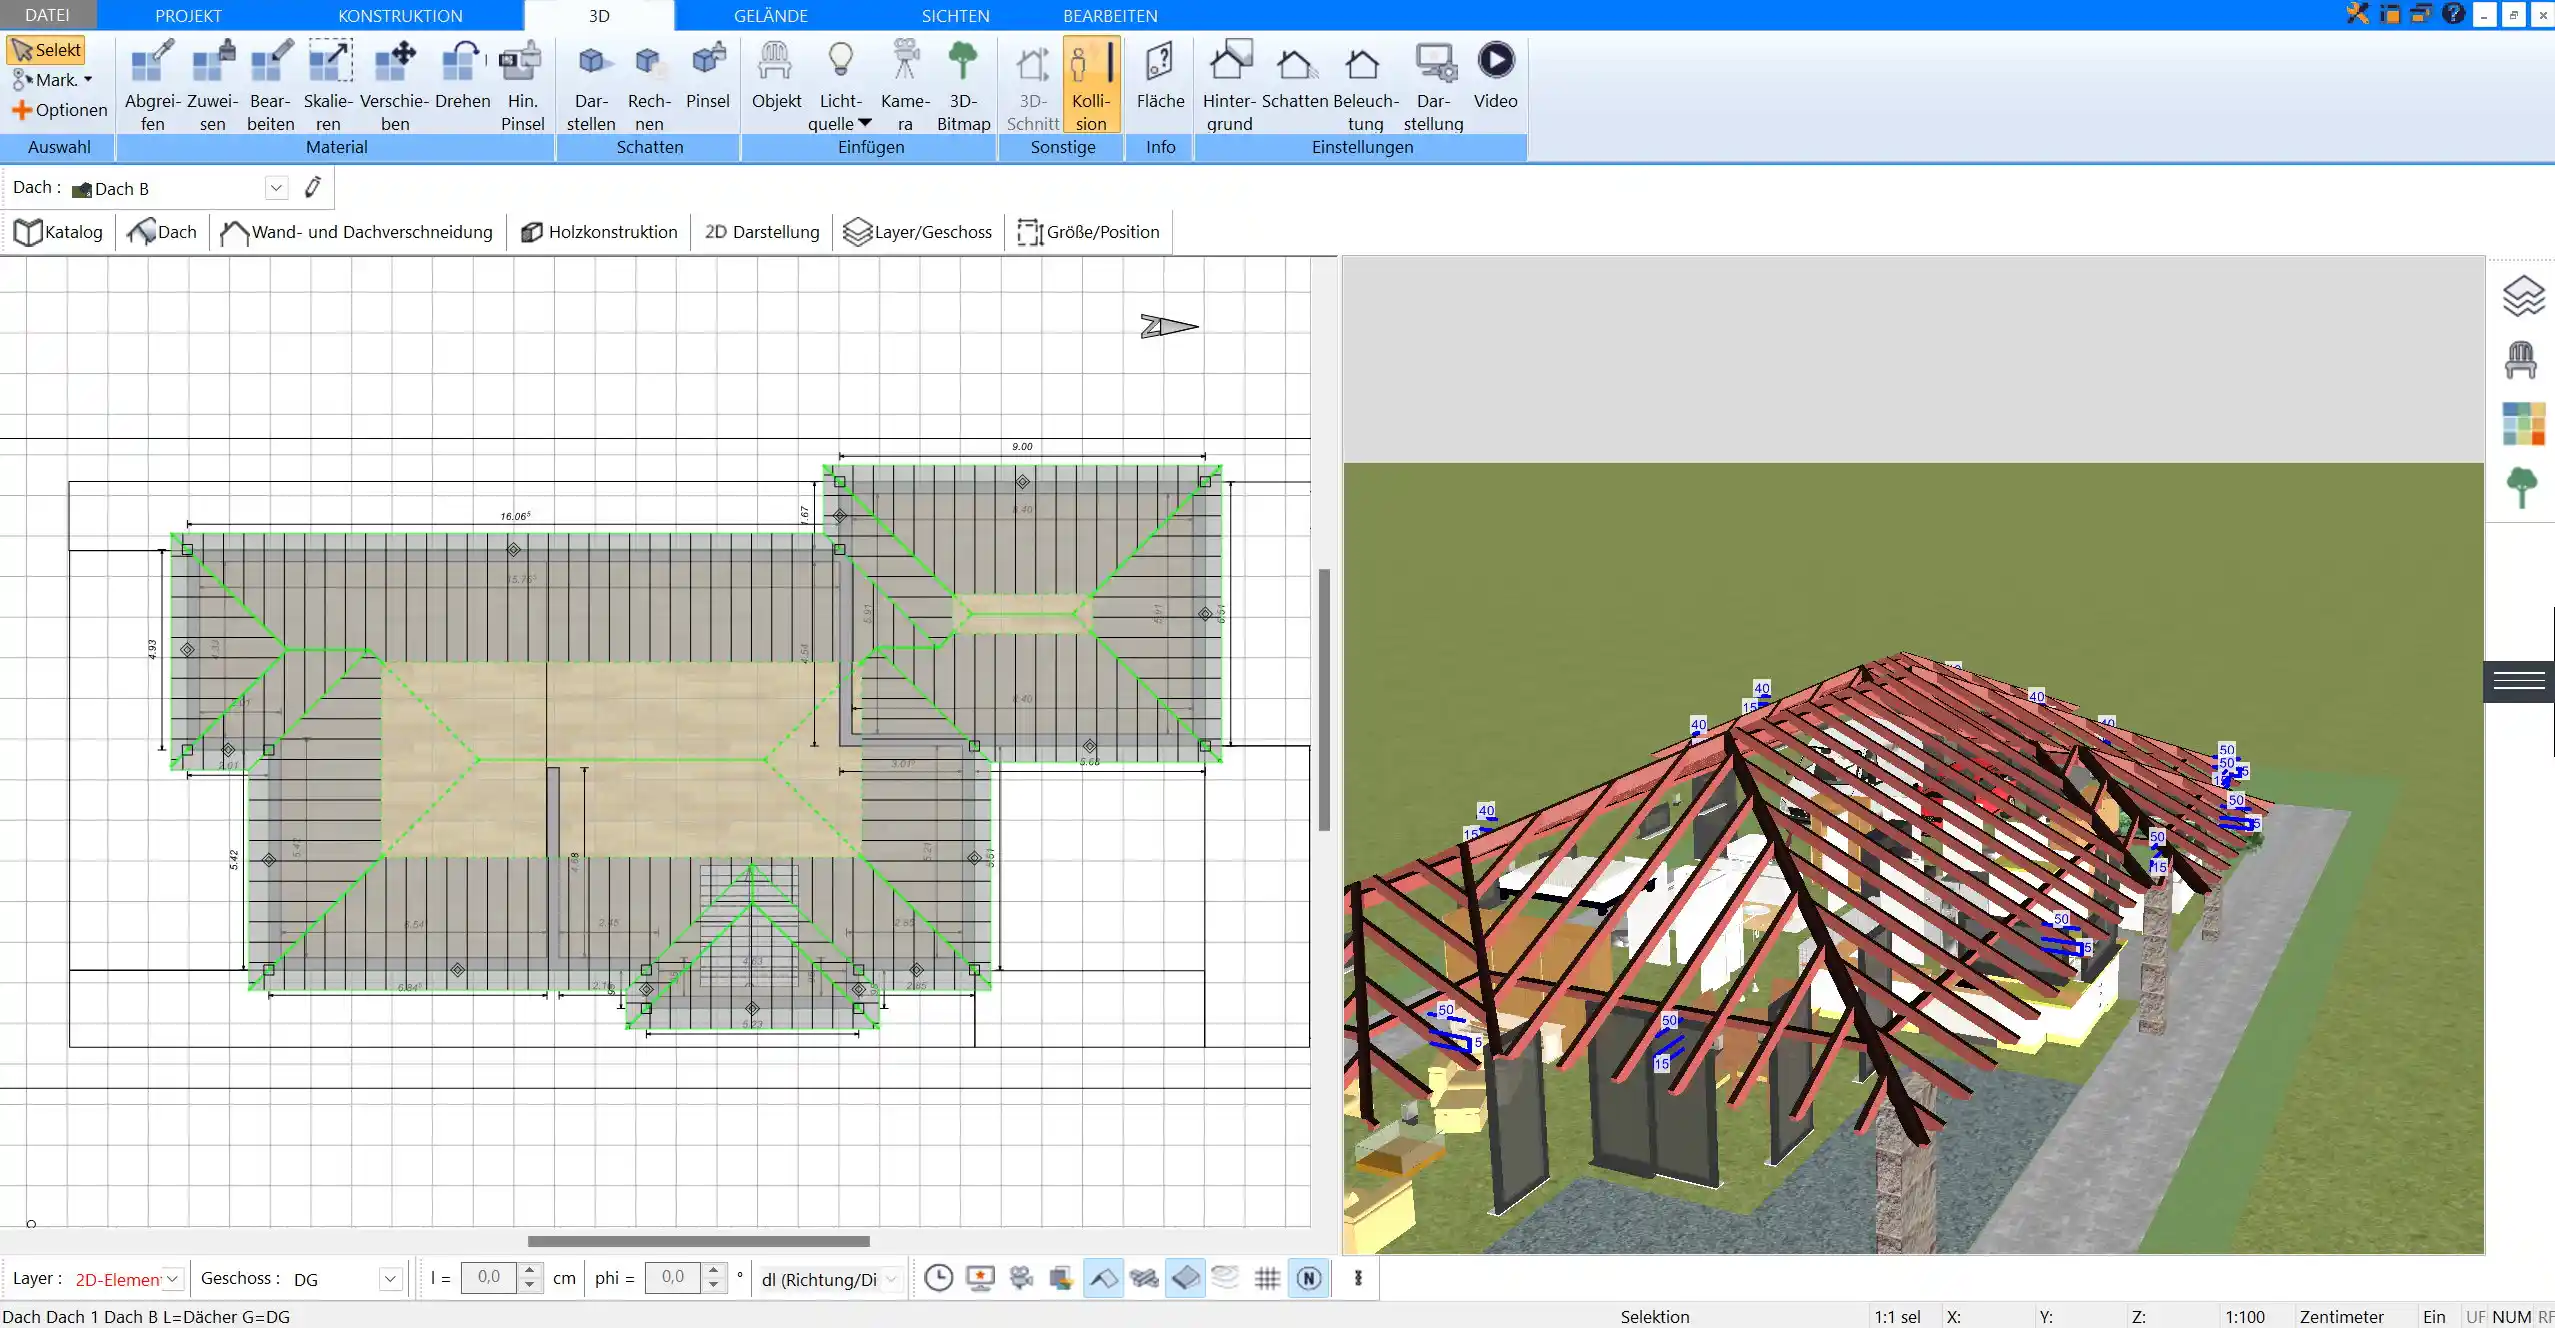Toggle the north arrow N button

(x=1309, y=1278)
